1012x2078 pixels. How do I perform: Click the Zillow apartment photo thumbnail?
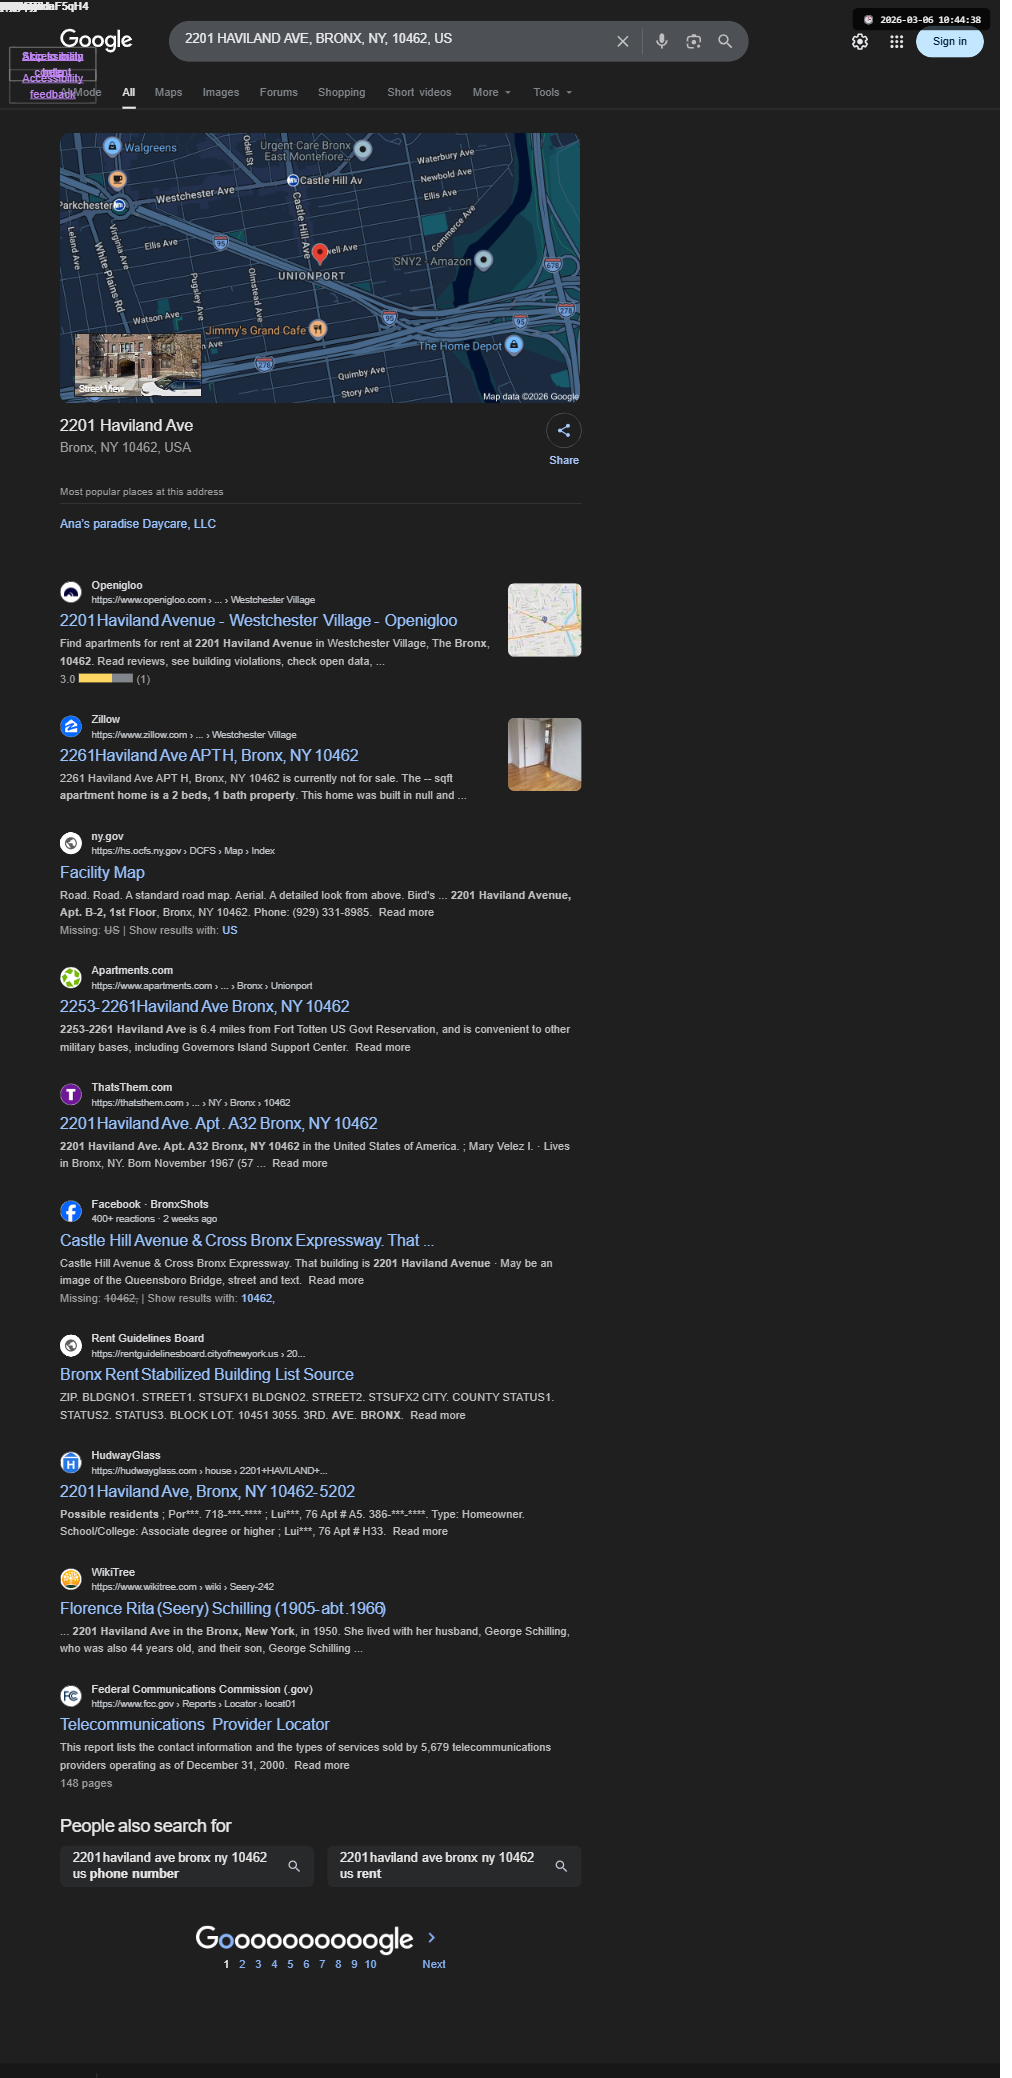click(544, 754)
